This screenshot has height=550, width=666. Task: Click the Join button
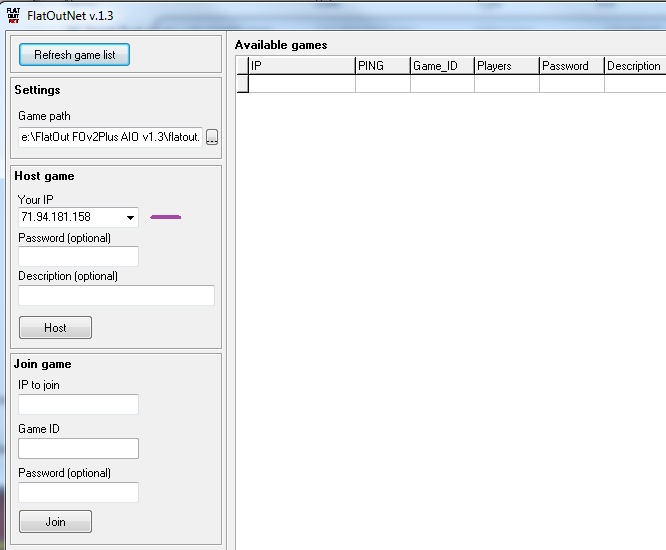coord(55,521)
